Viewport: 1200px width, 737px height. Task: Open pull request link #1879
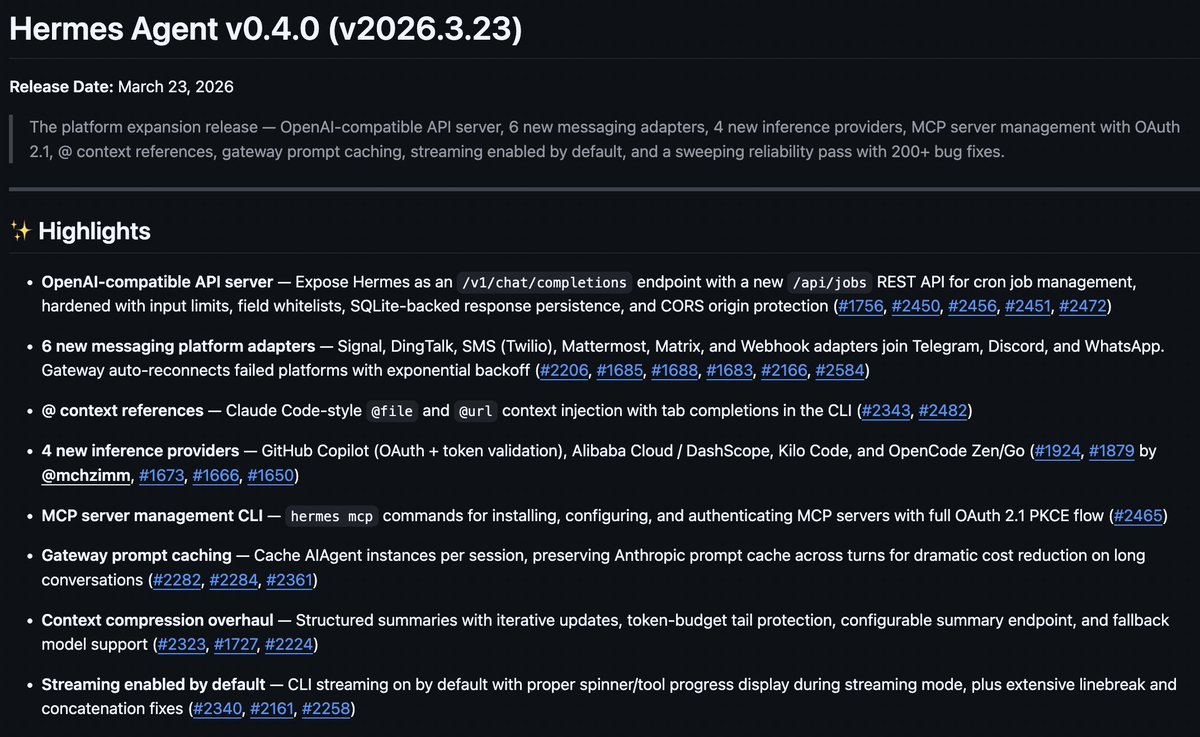1112,450
